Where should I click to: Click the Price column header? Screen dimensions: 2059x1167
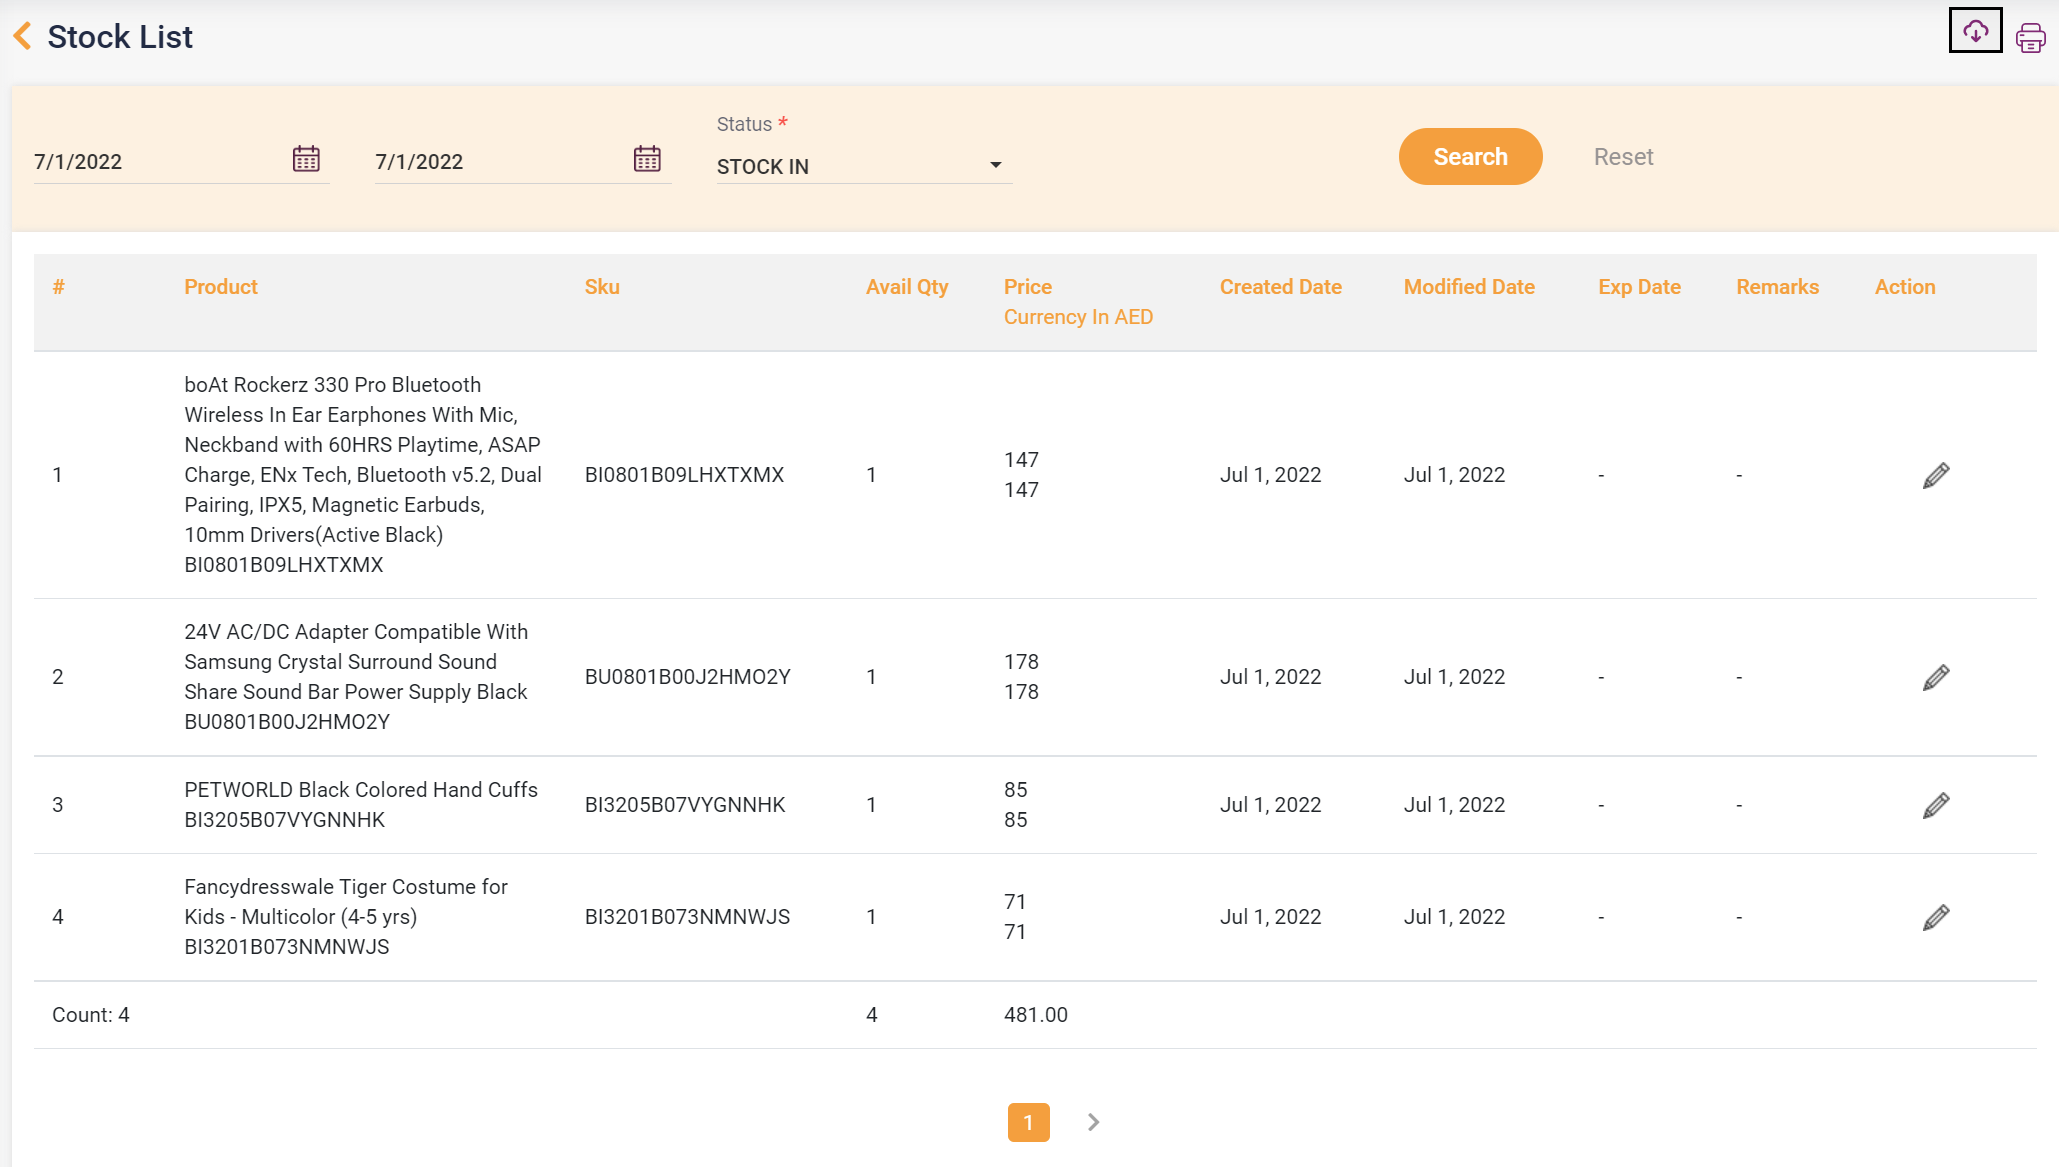[1028, 287]
